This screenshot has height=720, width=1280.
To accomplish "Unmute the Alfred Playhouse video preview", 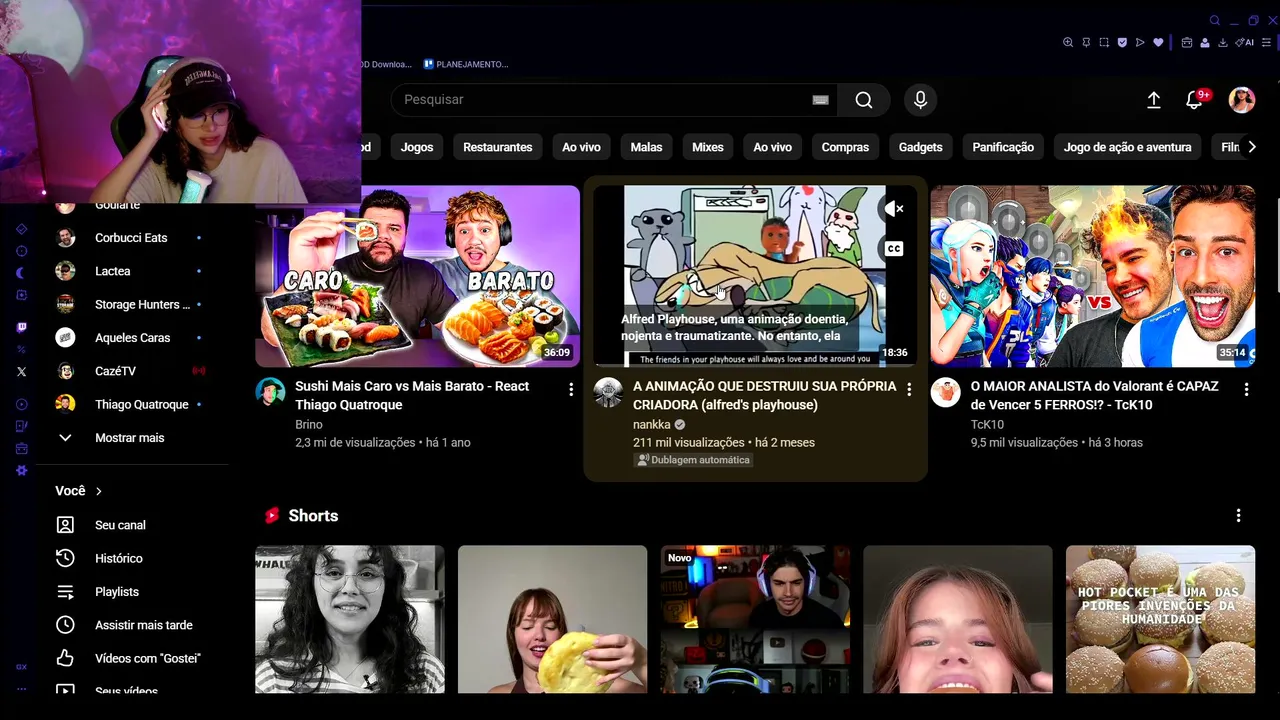I will point(894,209).
